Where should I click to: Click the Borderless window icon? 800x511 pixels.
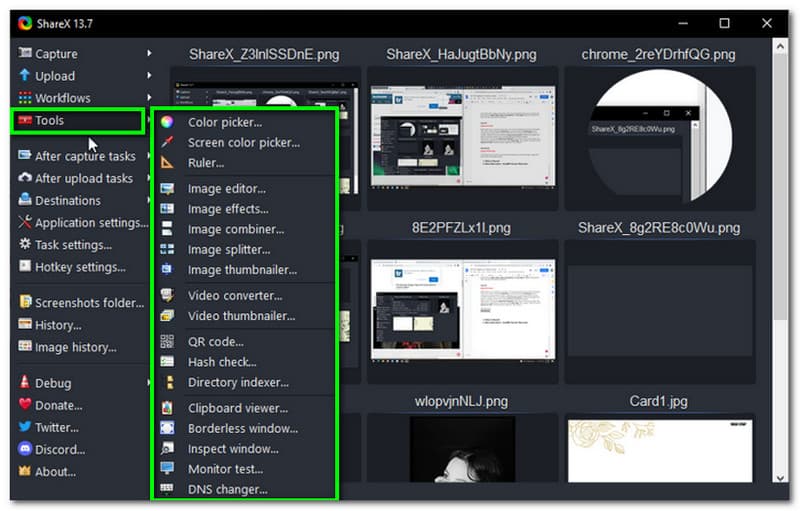[x=167, y=428]
